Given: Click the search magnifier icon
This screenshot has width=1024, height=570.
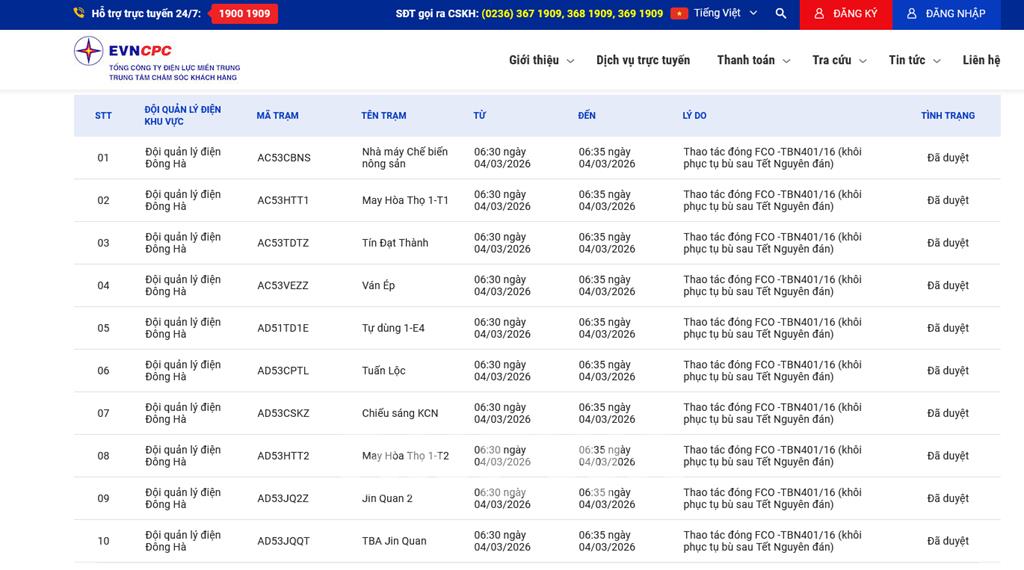Looking at the screenshot, I should coord(781,14).
